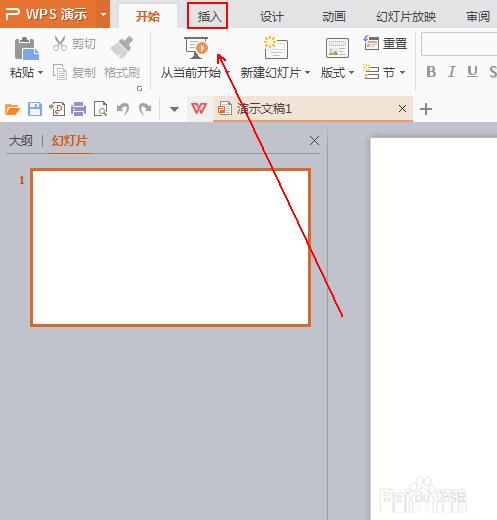Click the Save floppy disk icon
Screen dimensions: 497x520
[35, 109]
